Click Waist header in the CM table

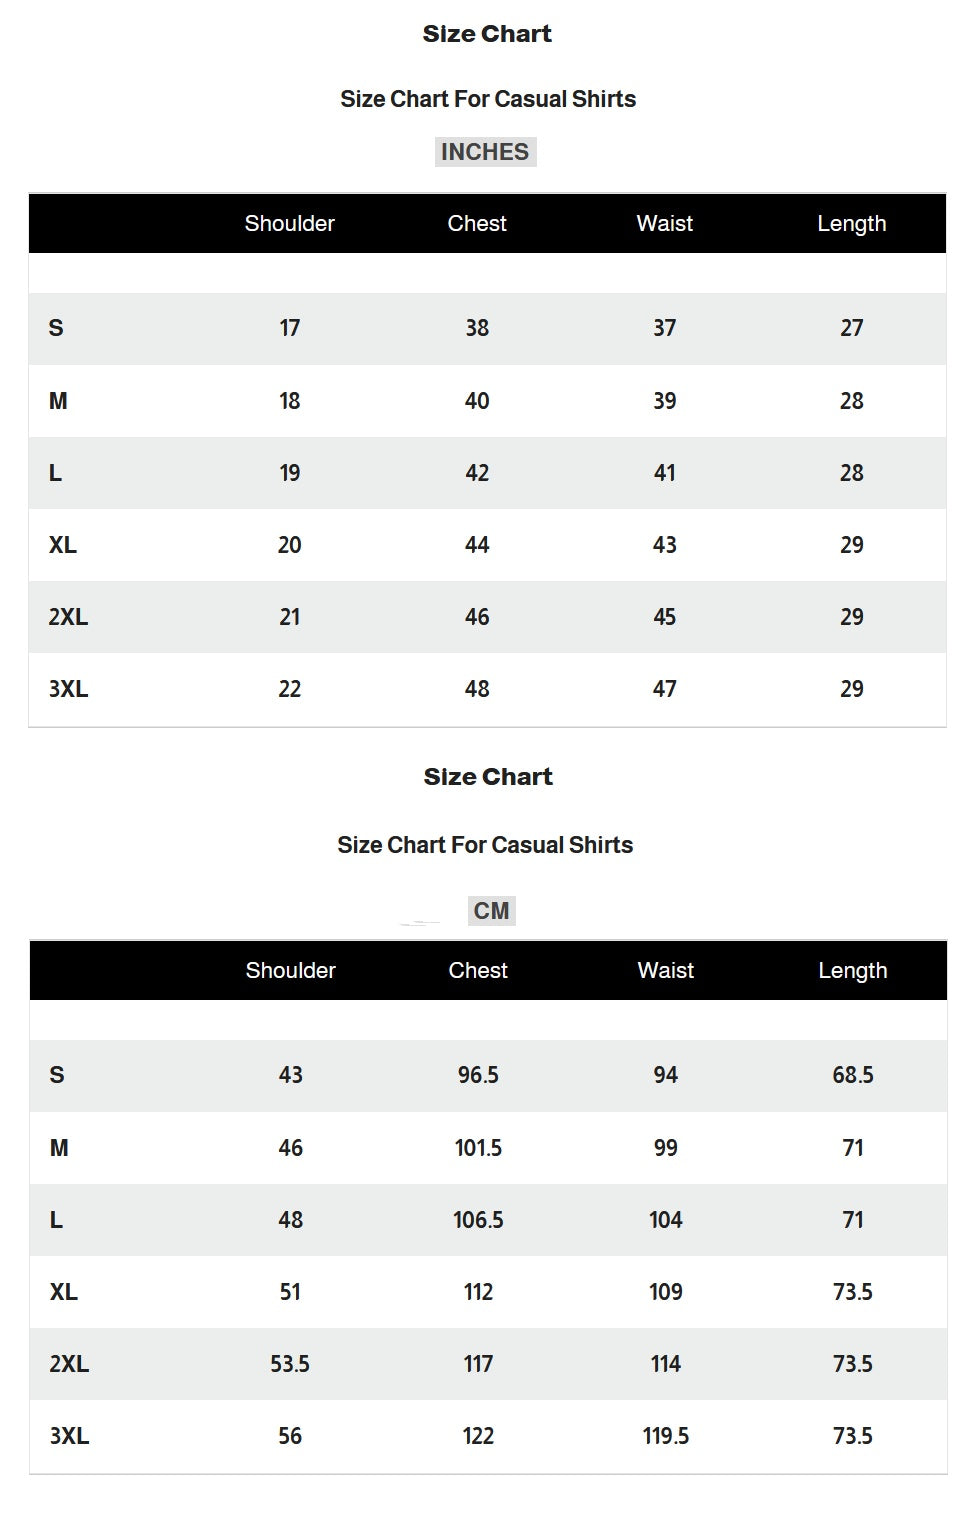point(665,970)
